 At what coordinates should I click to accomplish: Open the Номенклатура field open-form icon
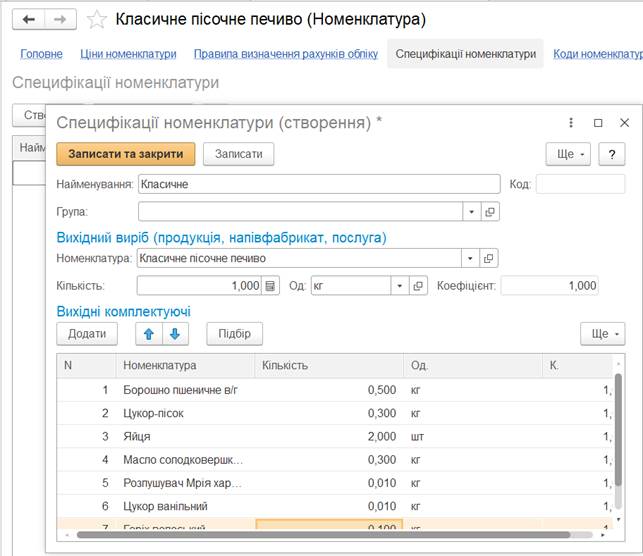[490, 258]
